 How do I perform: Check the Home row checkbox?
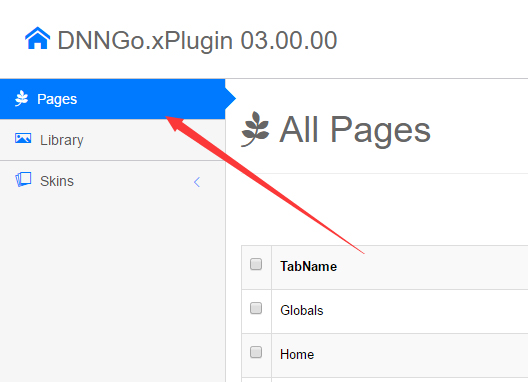256,352
